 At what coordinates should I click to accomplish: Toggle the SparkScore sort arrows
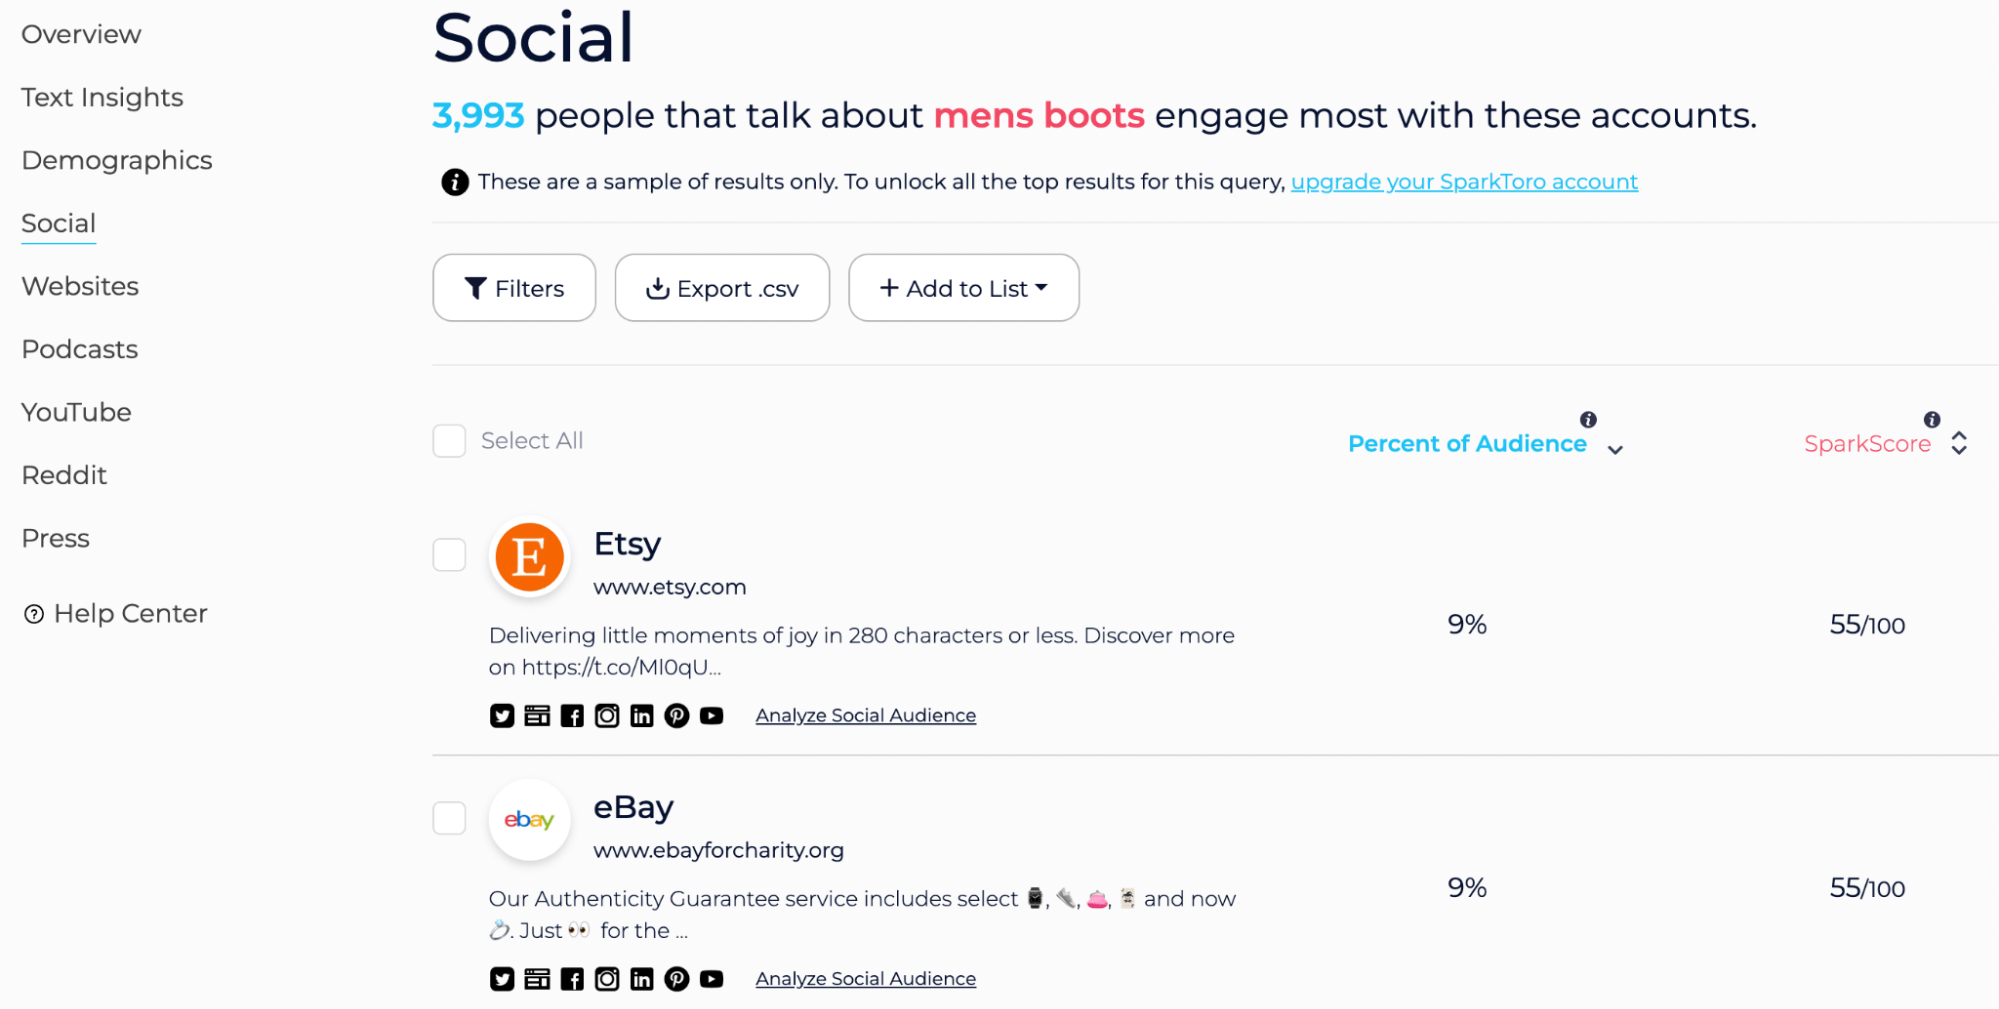coord(1959,443)
